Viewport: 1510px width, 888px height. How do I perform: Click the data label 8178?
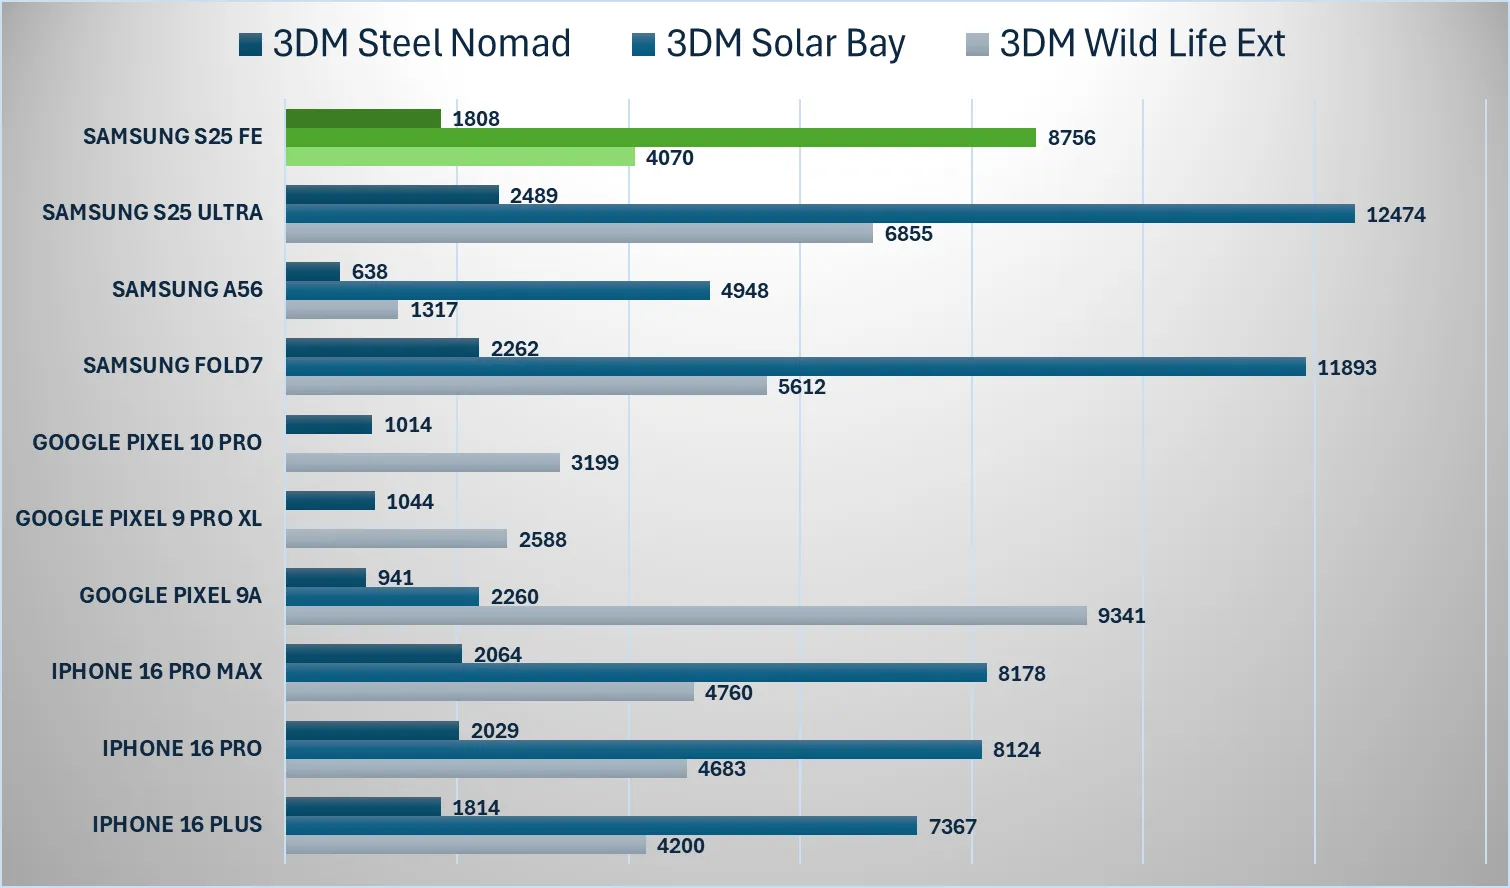[x=1022, y=674]
